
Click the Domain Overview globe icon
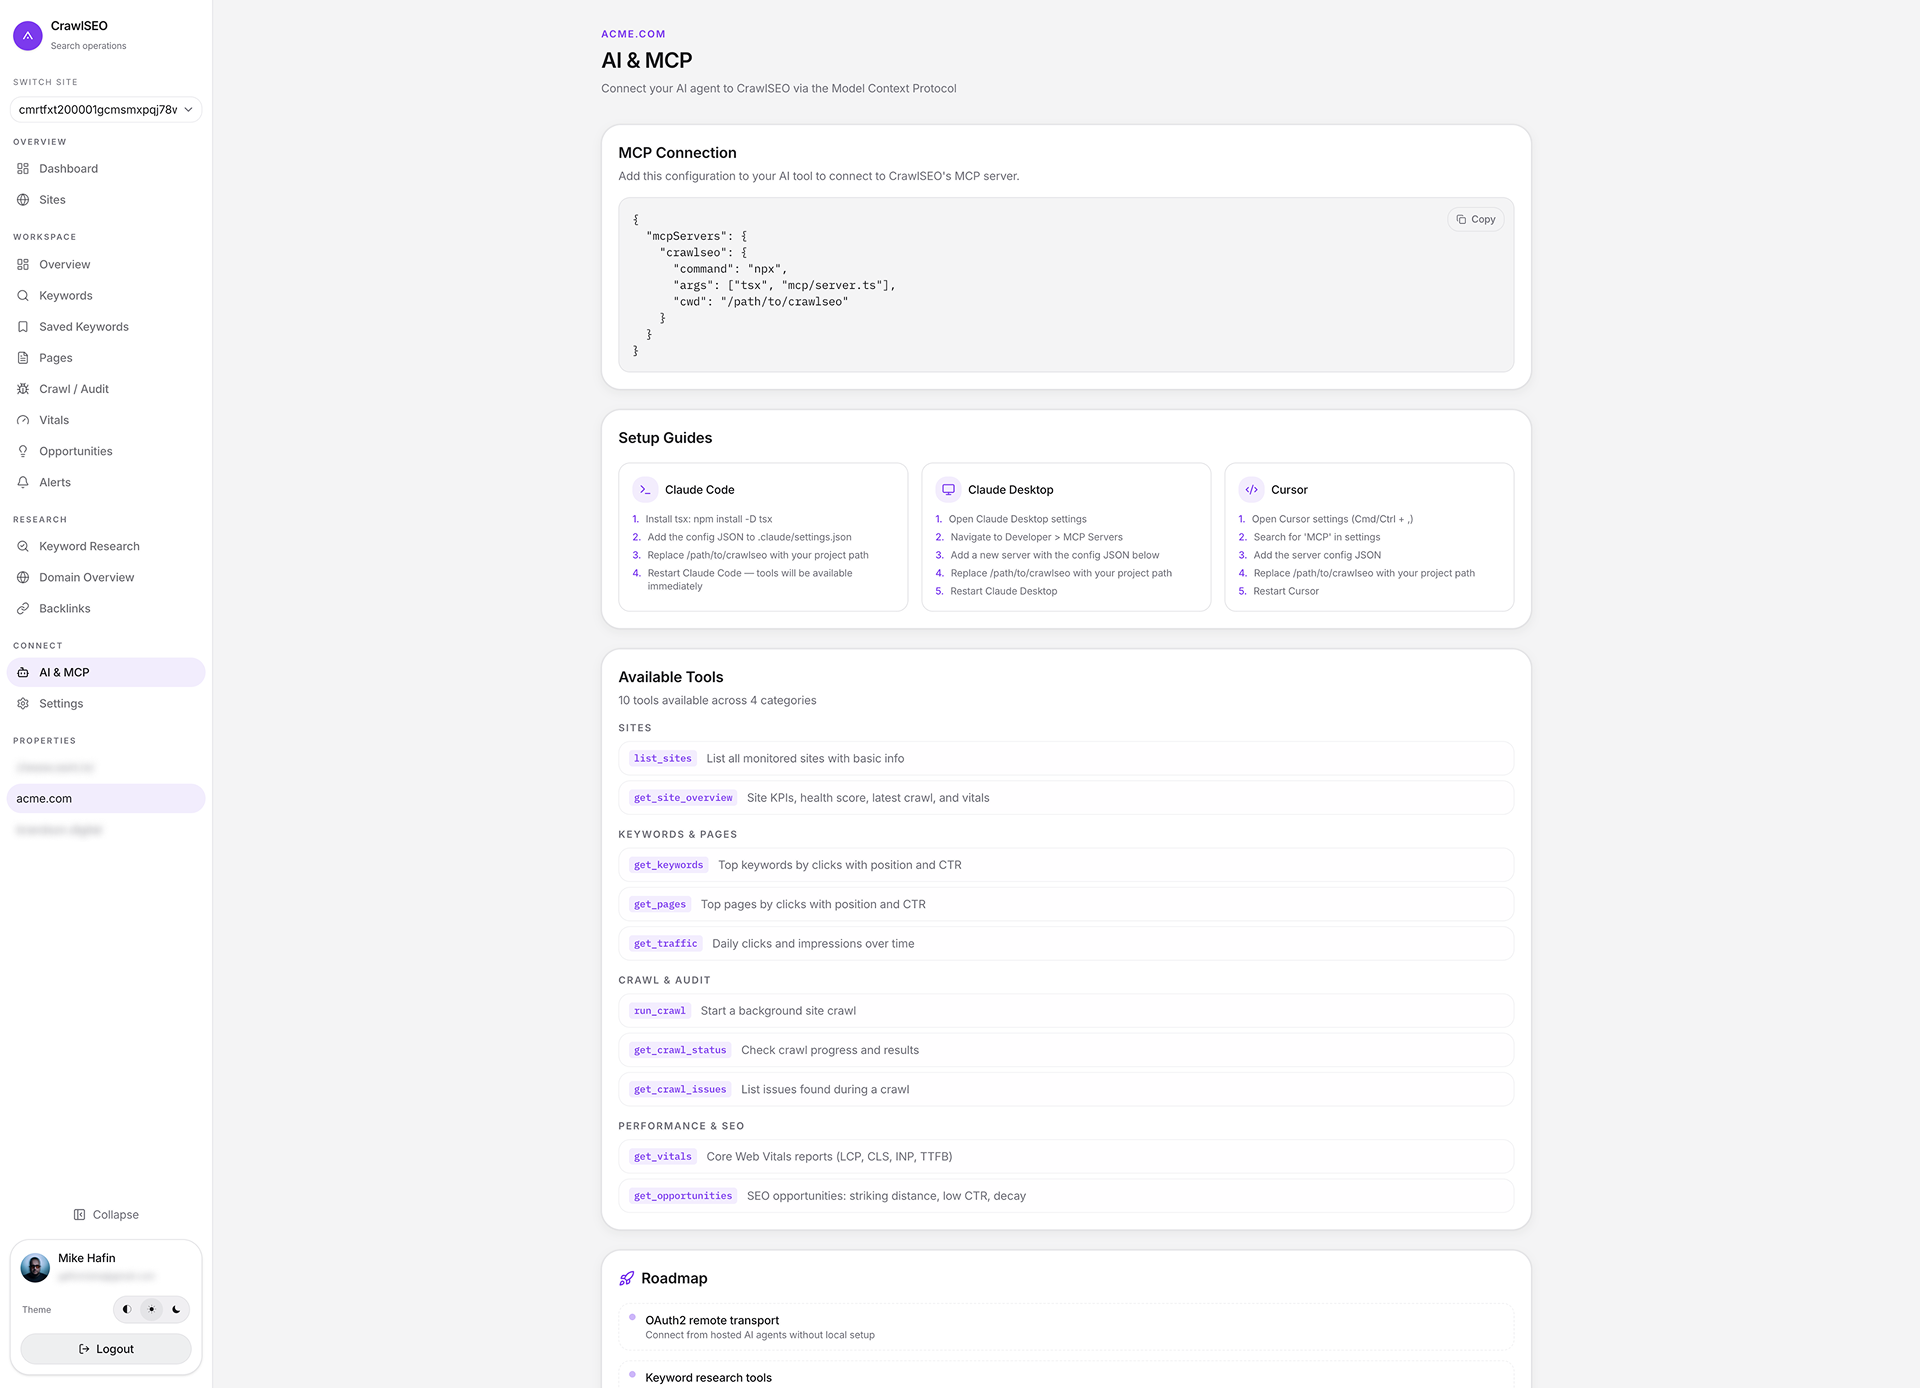pyautogui.click(x=23, y=577)
